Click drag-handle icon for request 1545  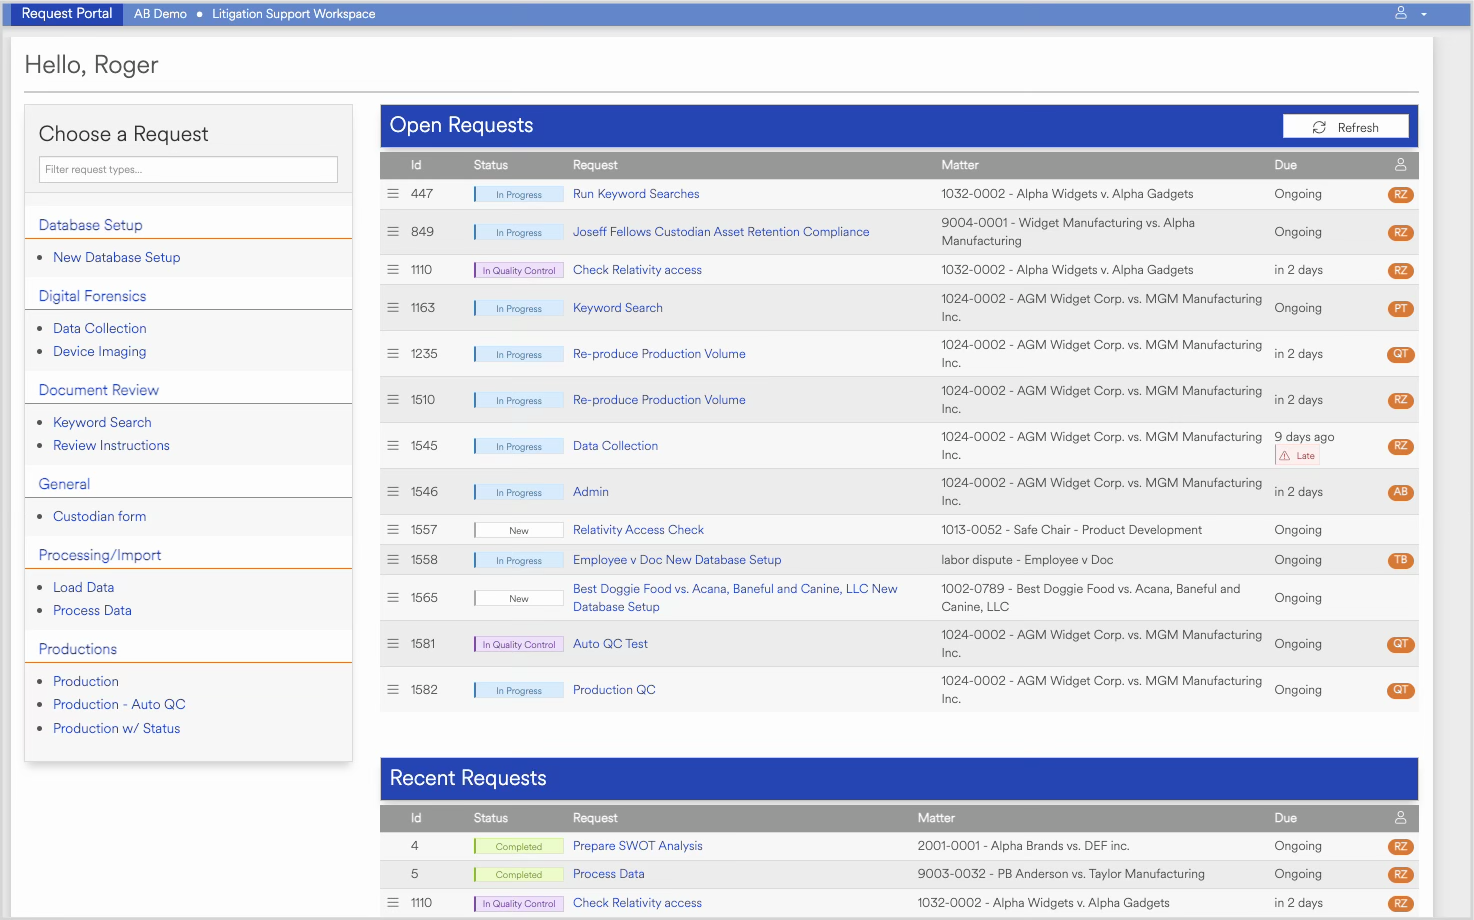(x=393, y=446)
